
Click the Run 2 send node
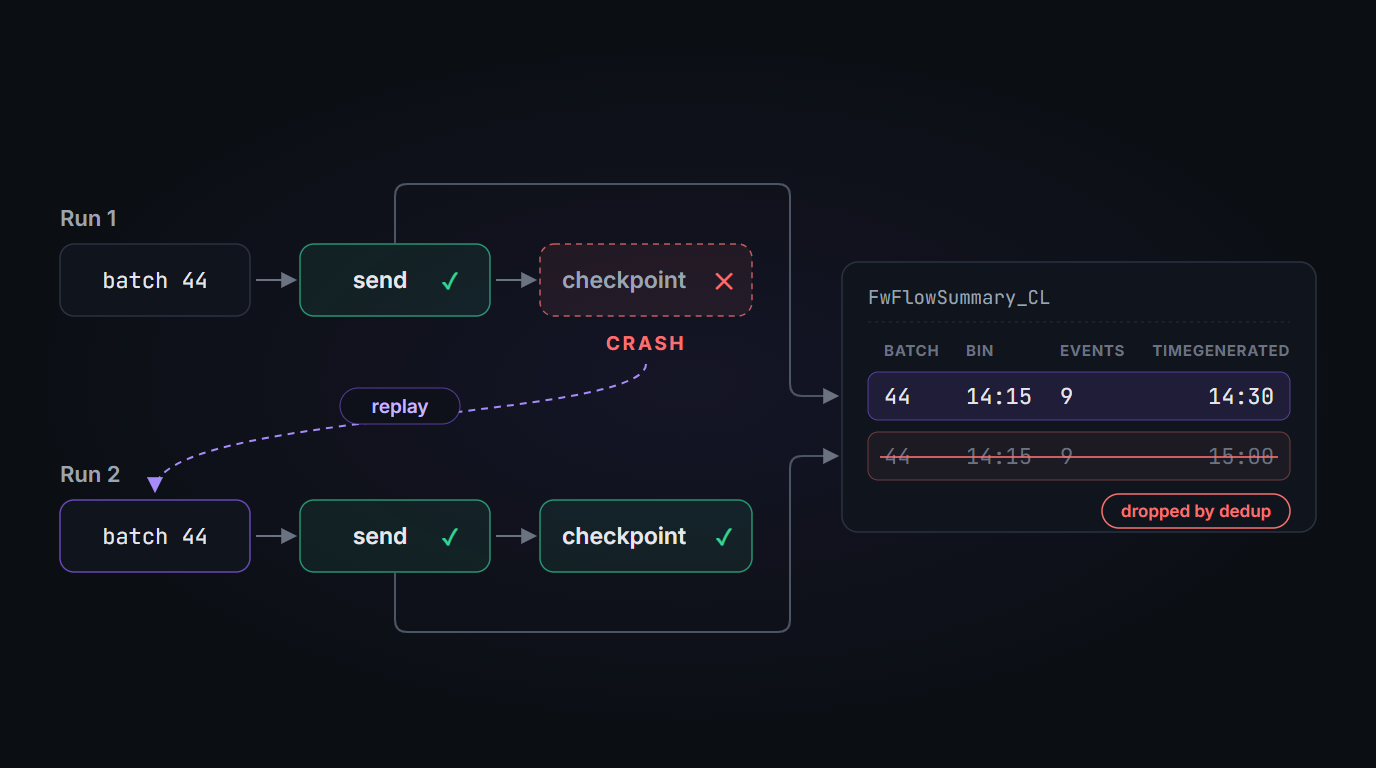[x=395, y=536]
